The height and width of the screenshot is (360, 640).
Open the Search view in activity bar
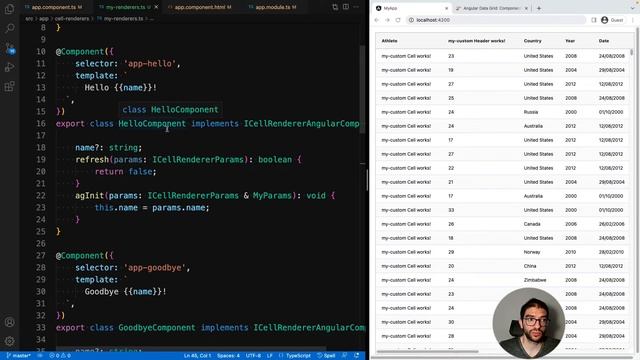tap(9, 28)
